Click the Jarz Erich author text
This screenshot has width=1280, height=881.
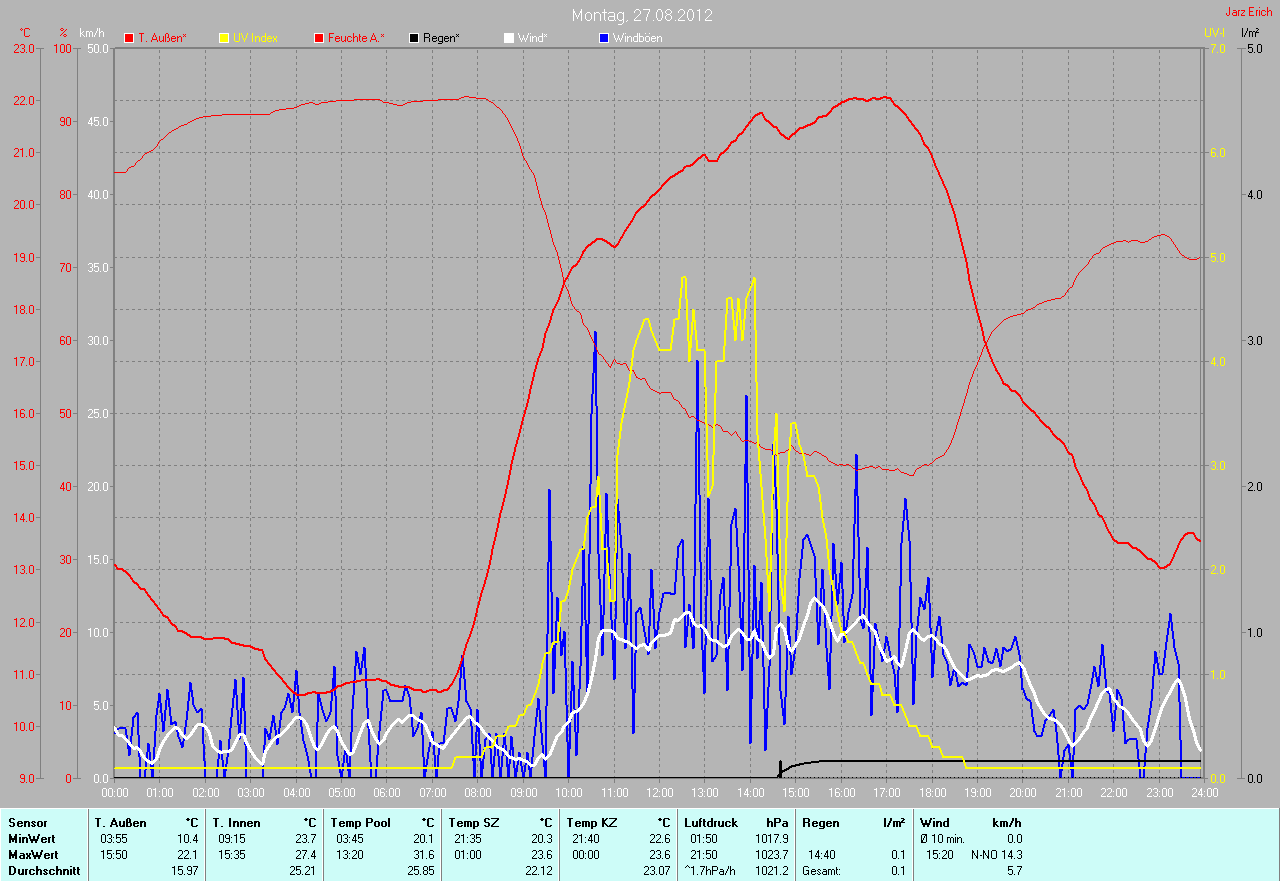tap(1248, 12)
